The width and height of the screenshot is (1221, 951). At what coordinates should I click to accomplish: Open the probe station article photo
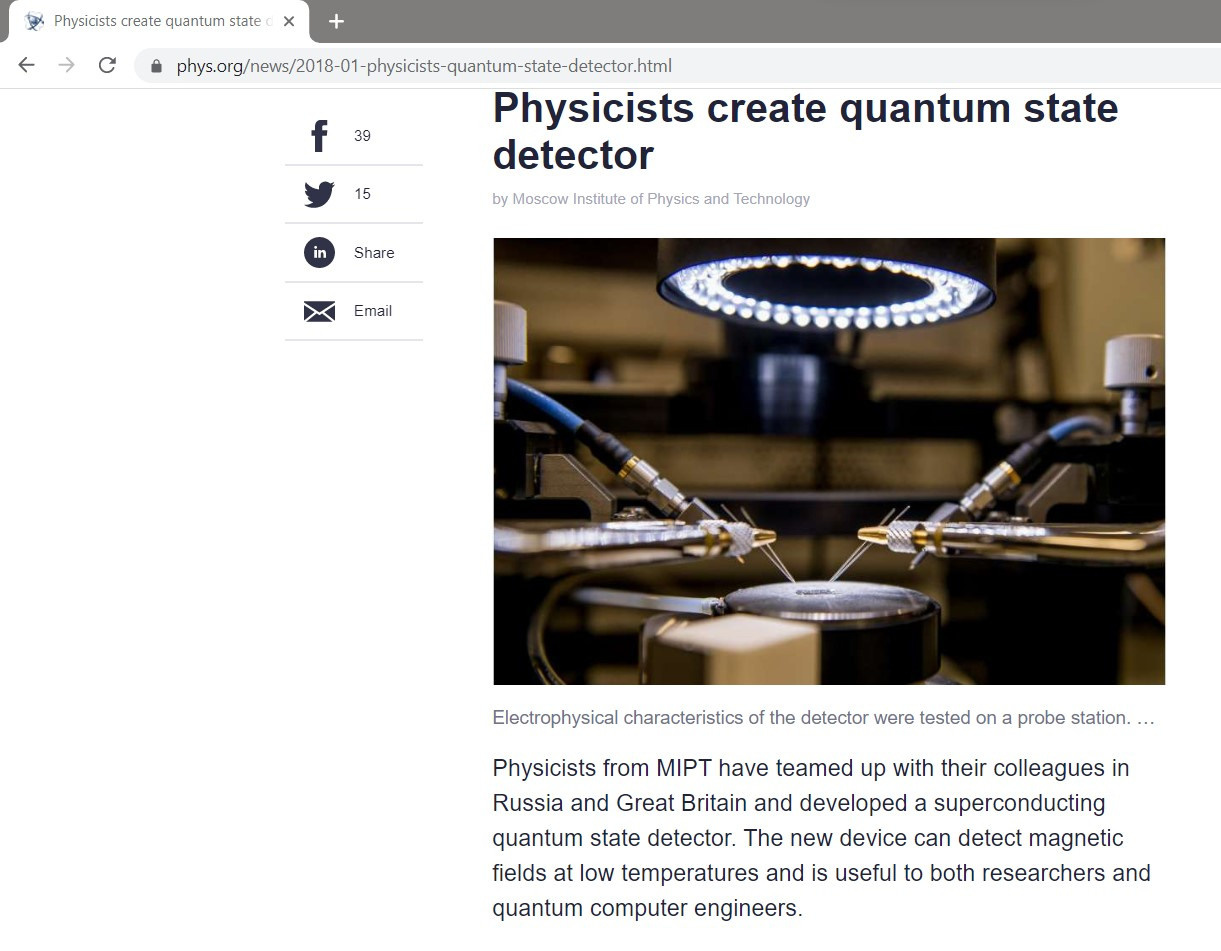(x=828, y=461)
